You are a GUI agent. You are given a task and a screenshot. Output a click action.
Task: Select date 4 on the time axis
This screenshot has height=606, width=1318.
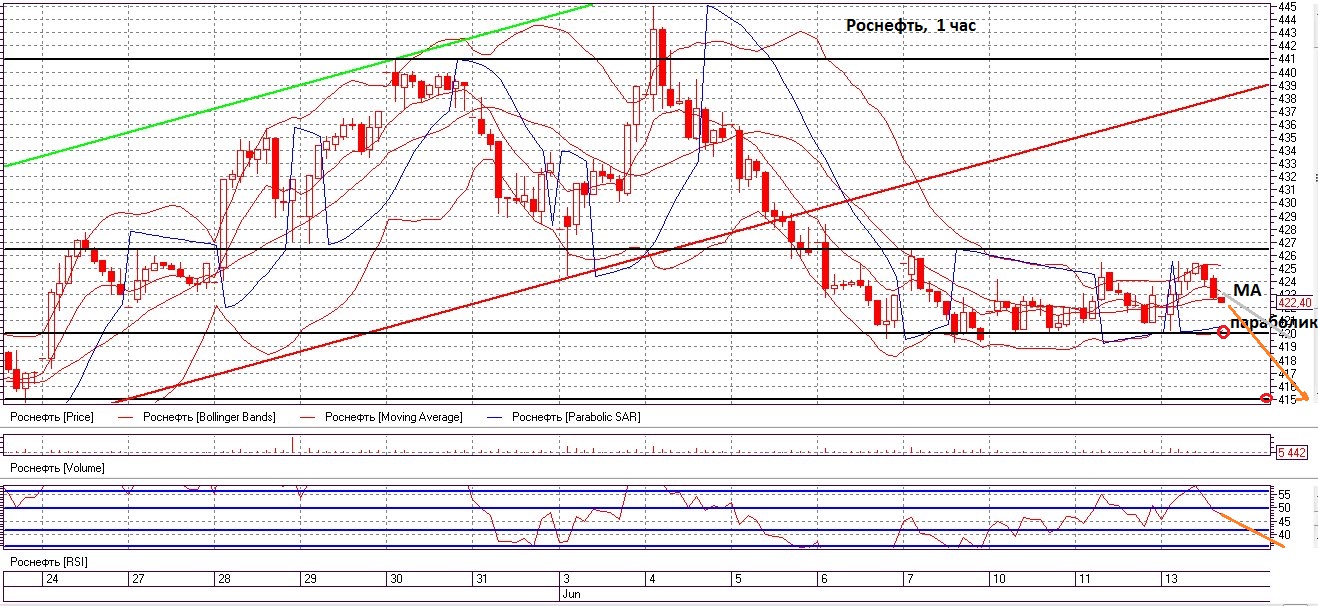tap(652, 579)
